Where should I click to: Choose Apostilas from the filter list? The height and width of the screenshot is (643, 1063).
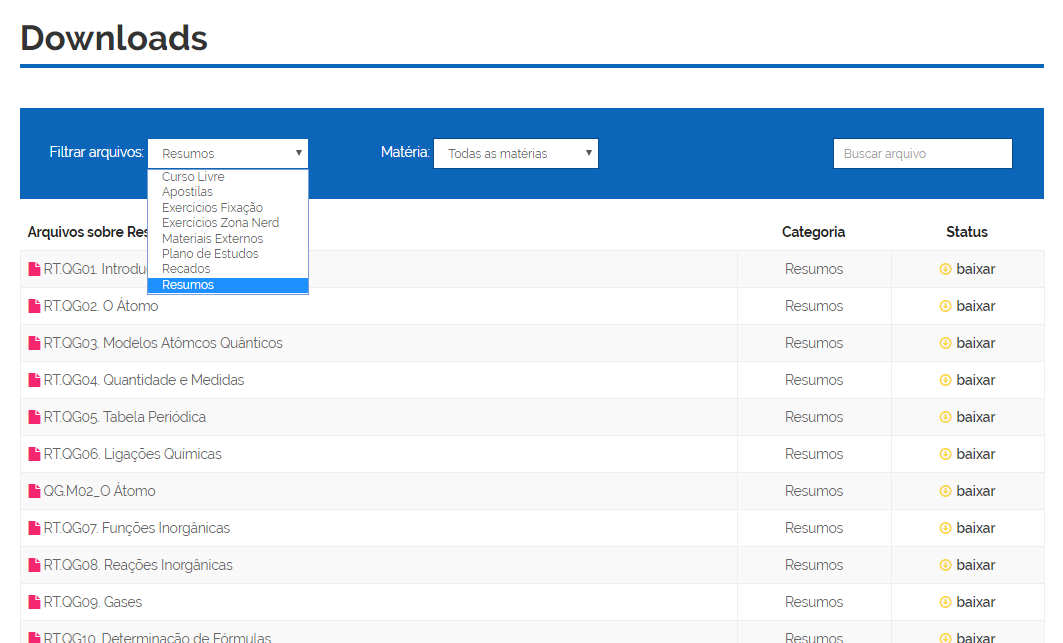(x=187, y=192)
